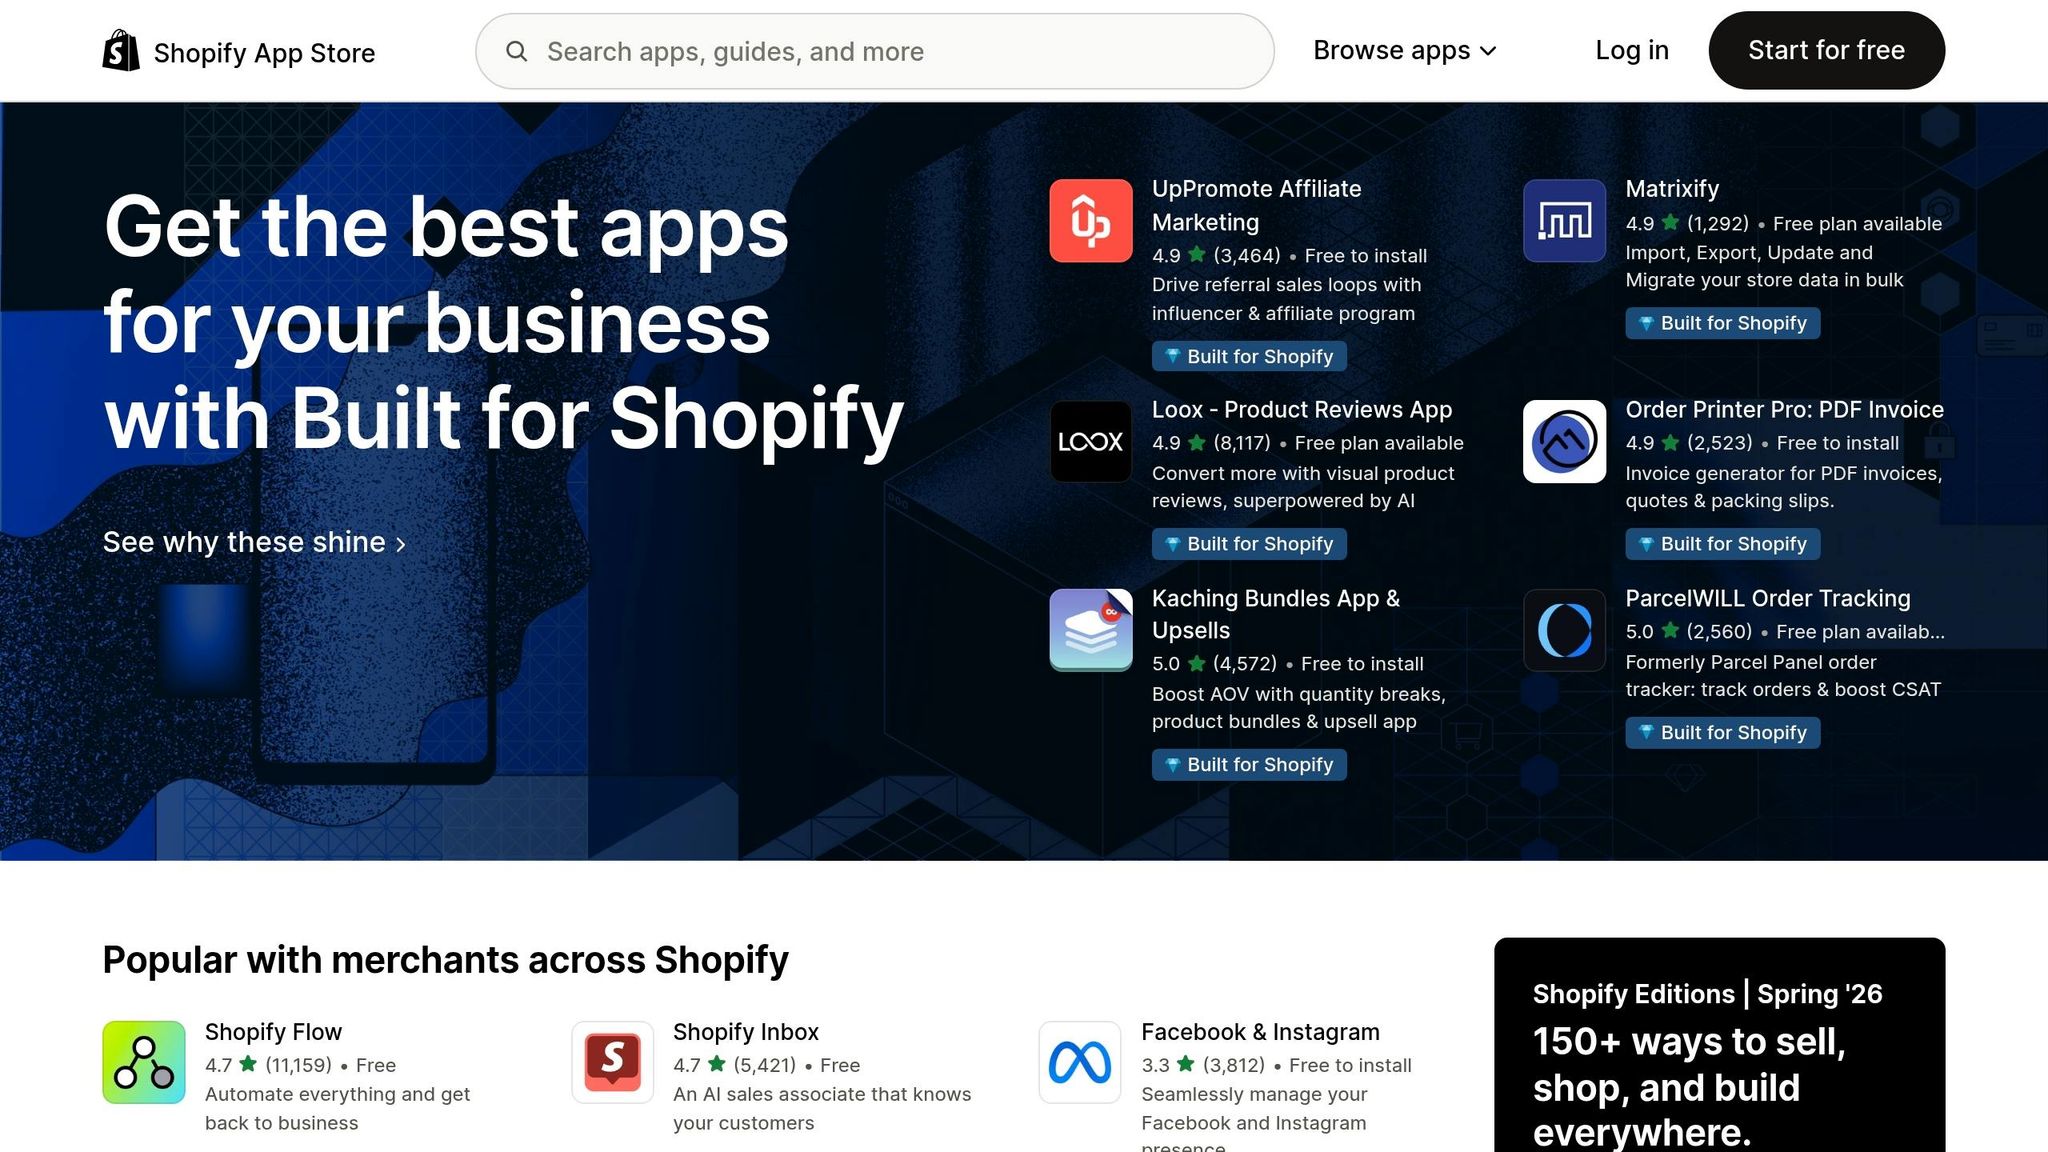The width and height of the screenshot is (2048, 1152).
Task: Open the Matrixify title link
Action: 1672,188
